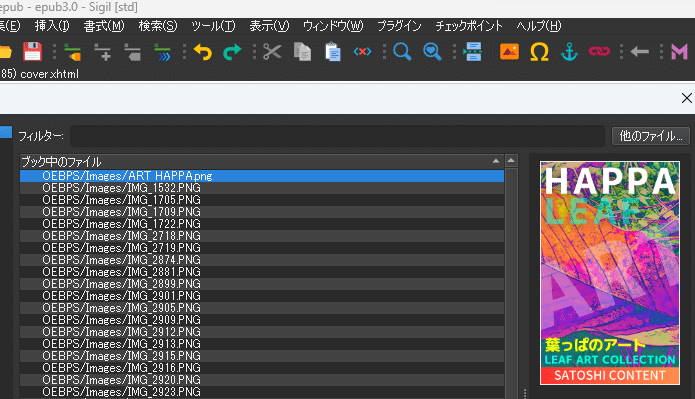The height and width of the screenshot is (399, 695).
Task: Click the cover.xhtml tab label
Action: 49,74
